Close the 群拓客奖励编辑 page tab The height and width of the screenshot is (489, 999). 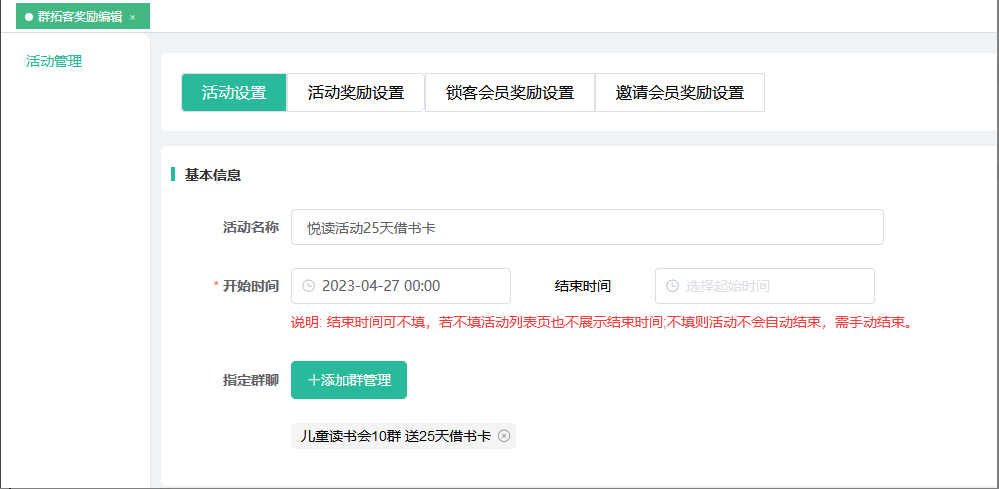[132, 17]
